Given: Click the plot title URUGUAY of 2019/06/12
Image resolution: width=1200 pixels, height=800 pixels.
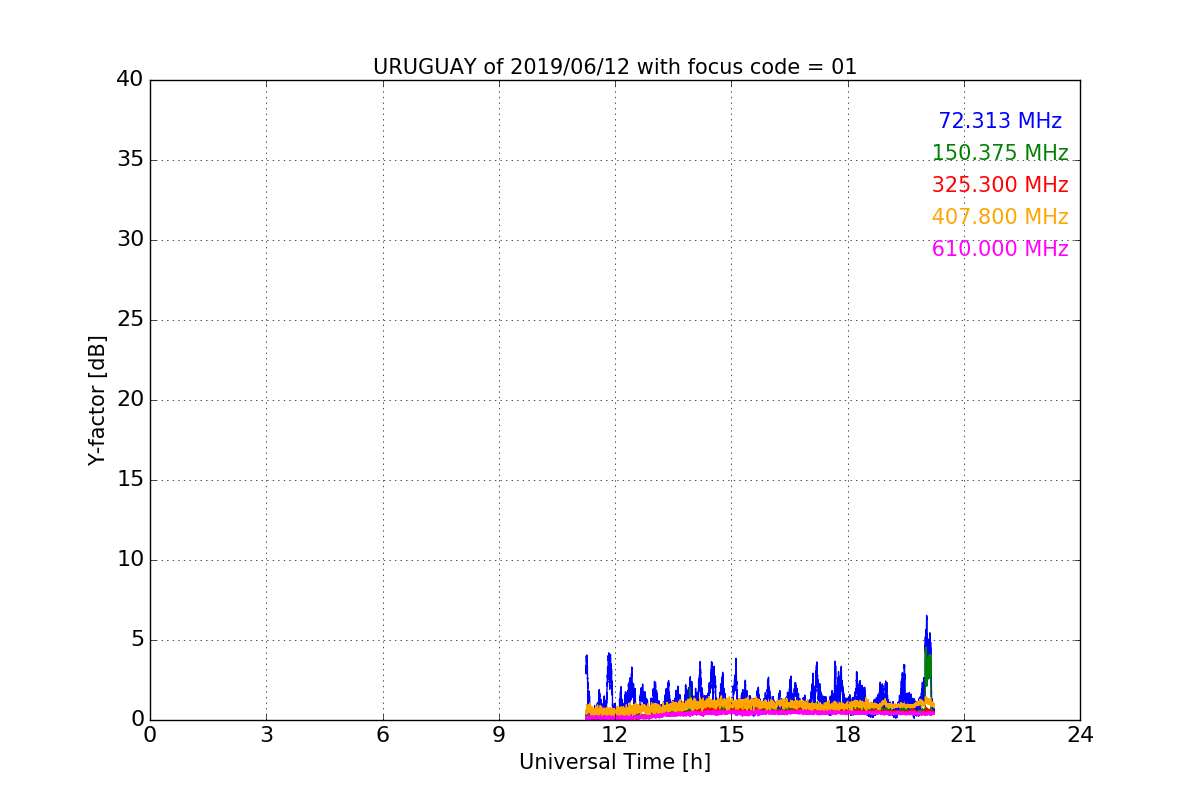Looking at the screenshot, I should pos(615,67).
